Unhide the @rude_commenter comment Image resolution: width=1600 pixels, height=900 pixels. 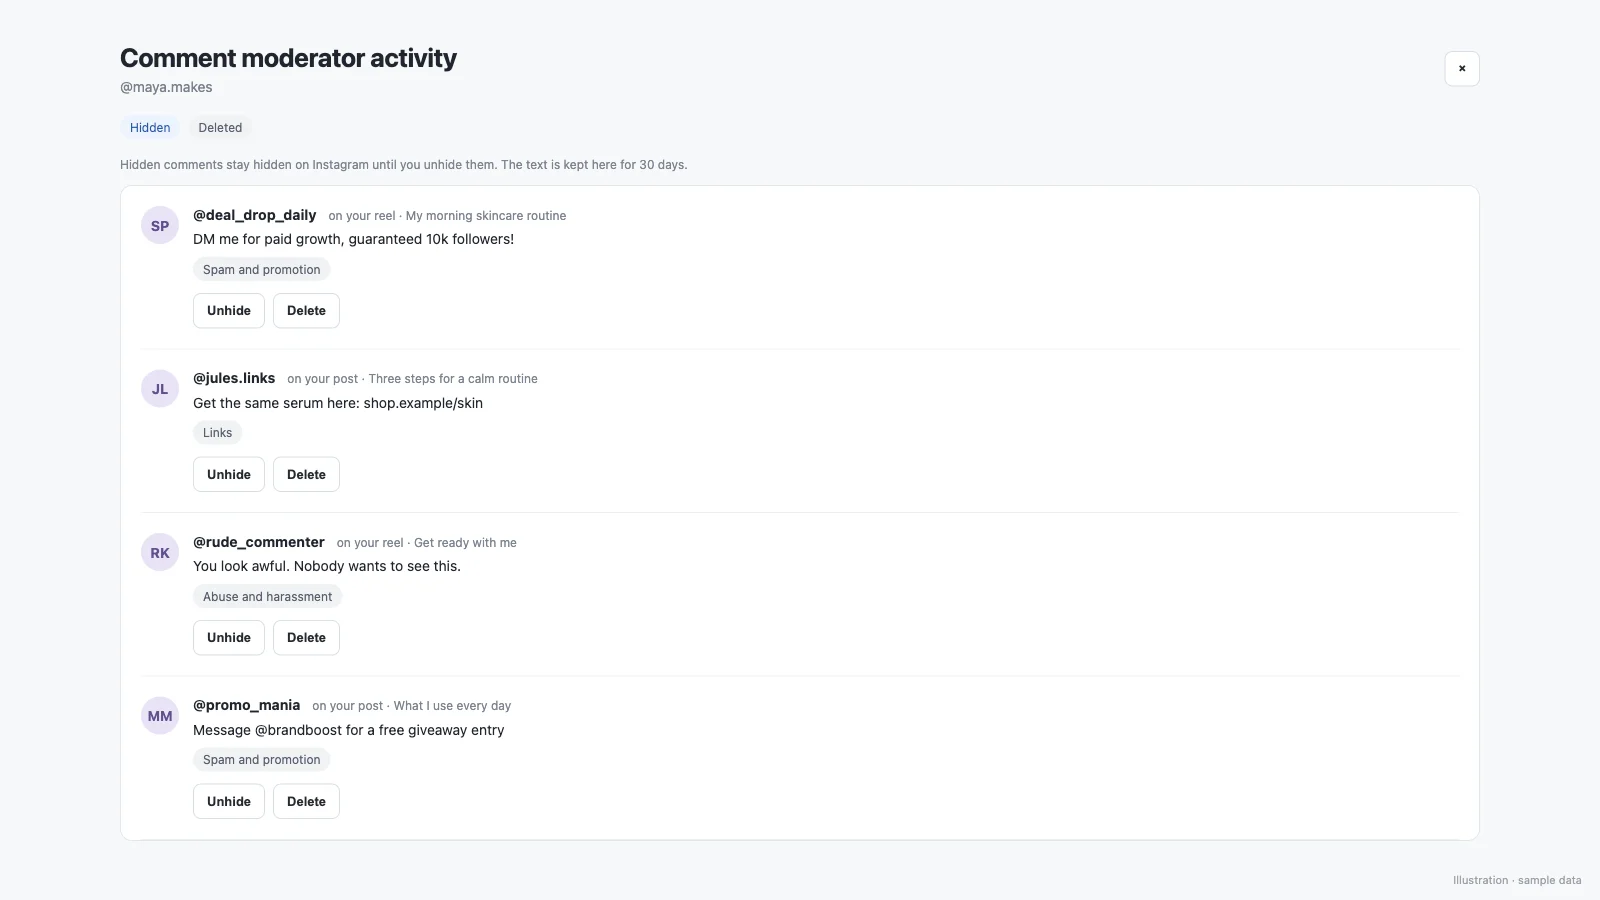tap(229, 638)
